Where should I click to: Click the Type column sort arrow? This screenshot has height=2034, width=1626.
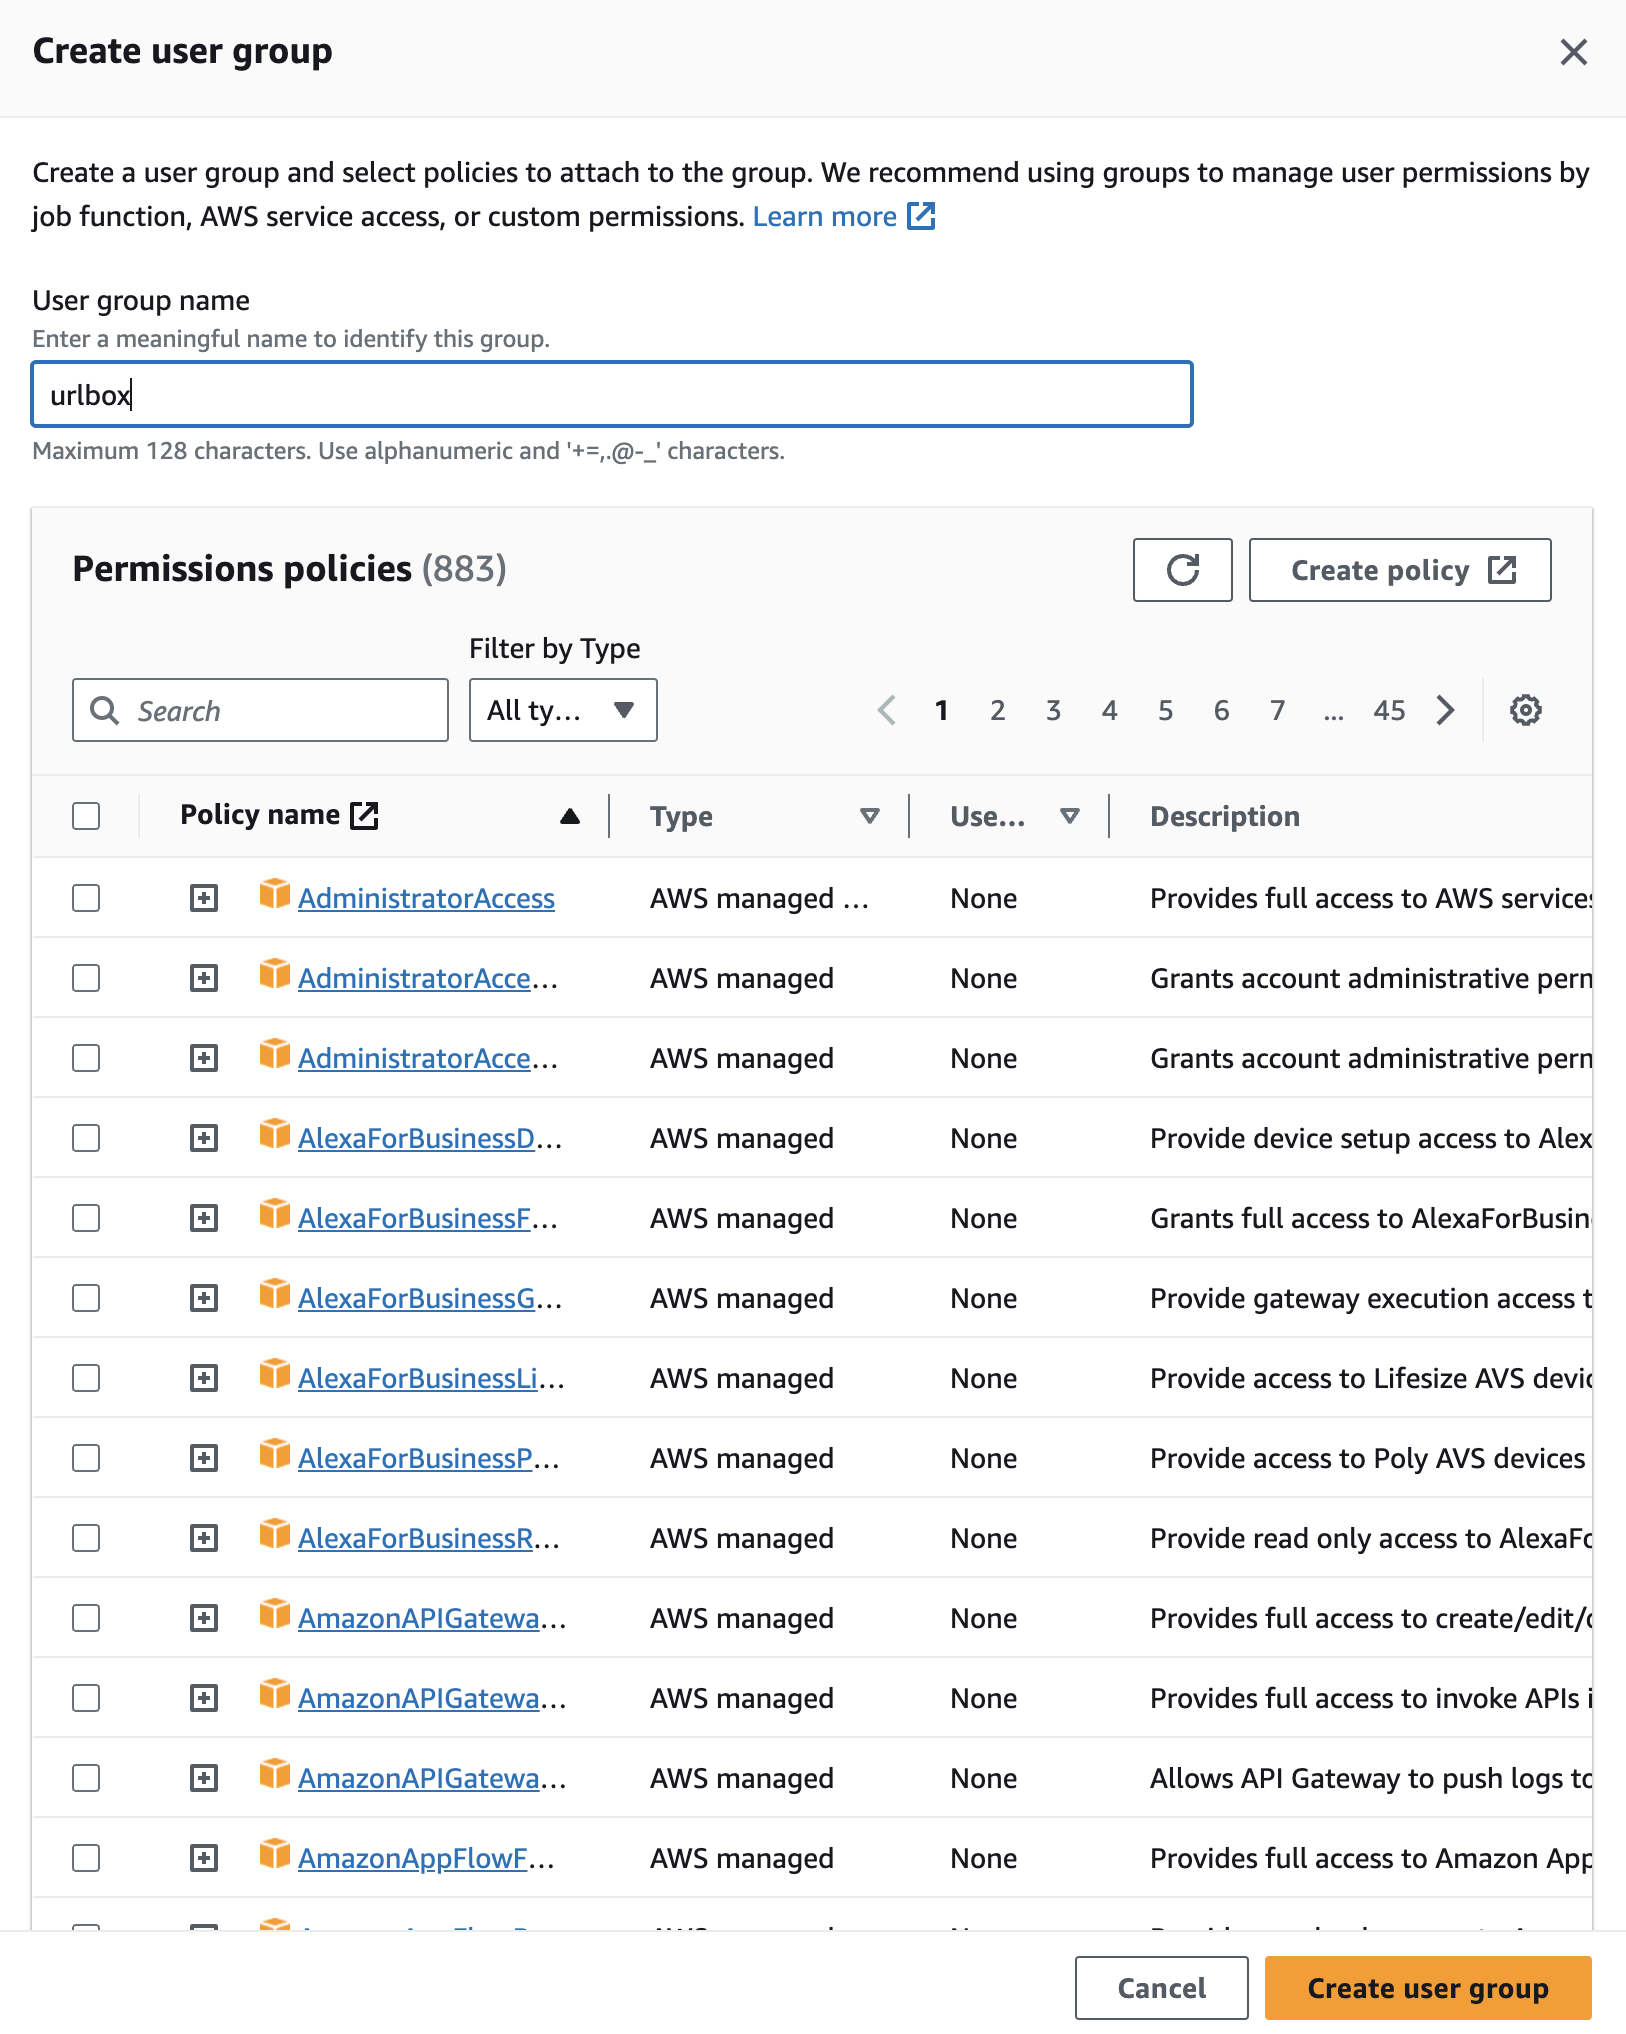click(870, 816)
